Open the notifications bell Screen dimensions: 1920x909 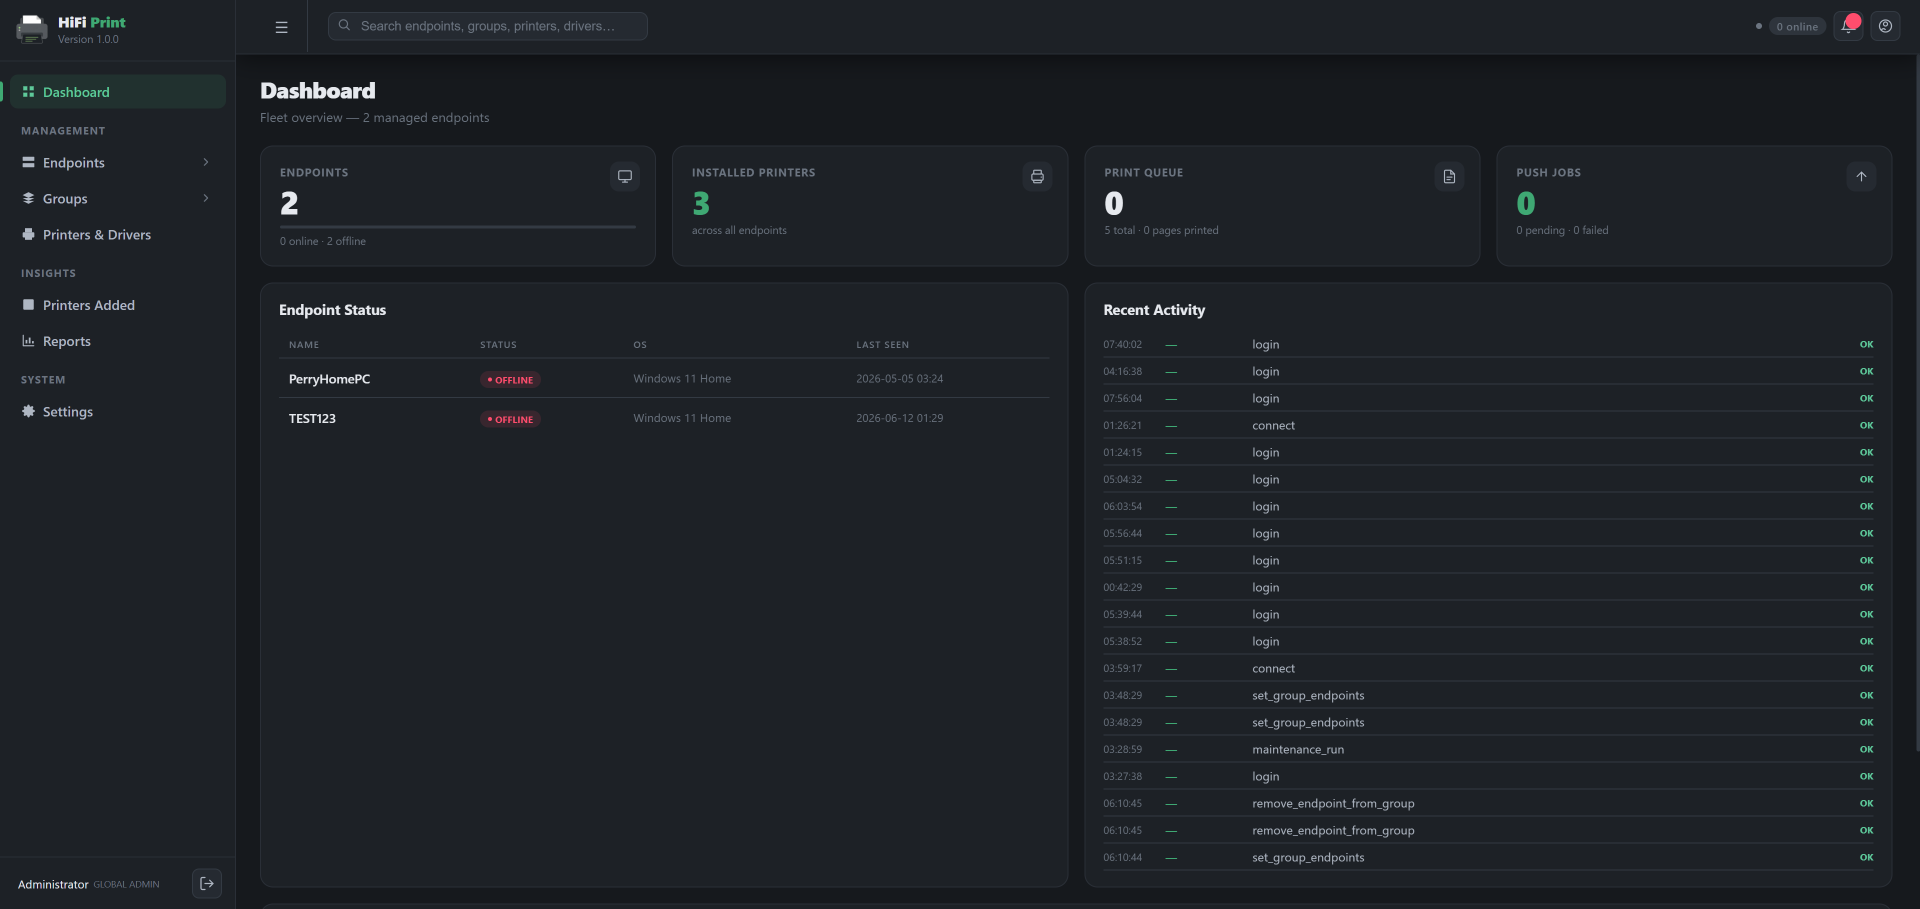(x=1848, y=26)
